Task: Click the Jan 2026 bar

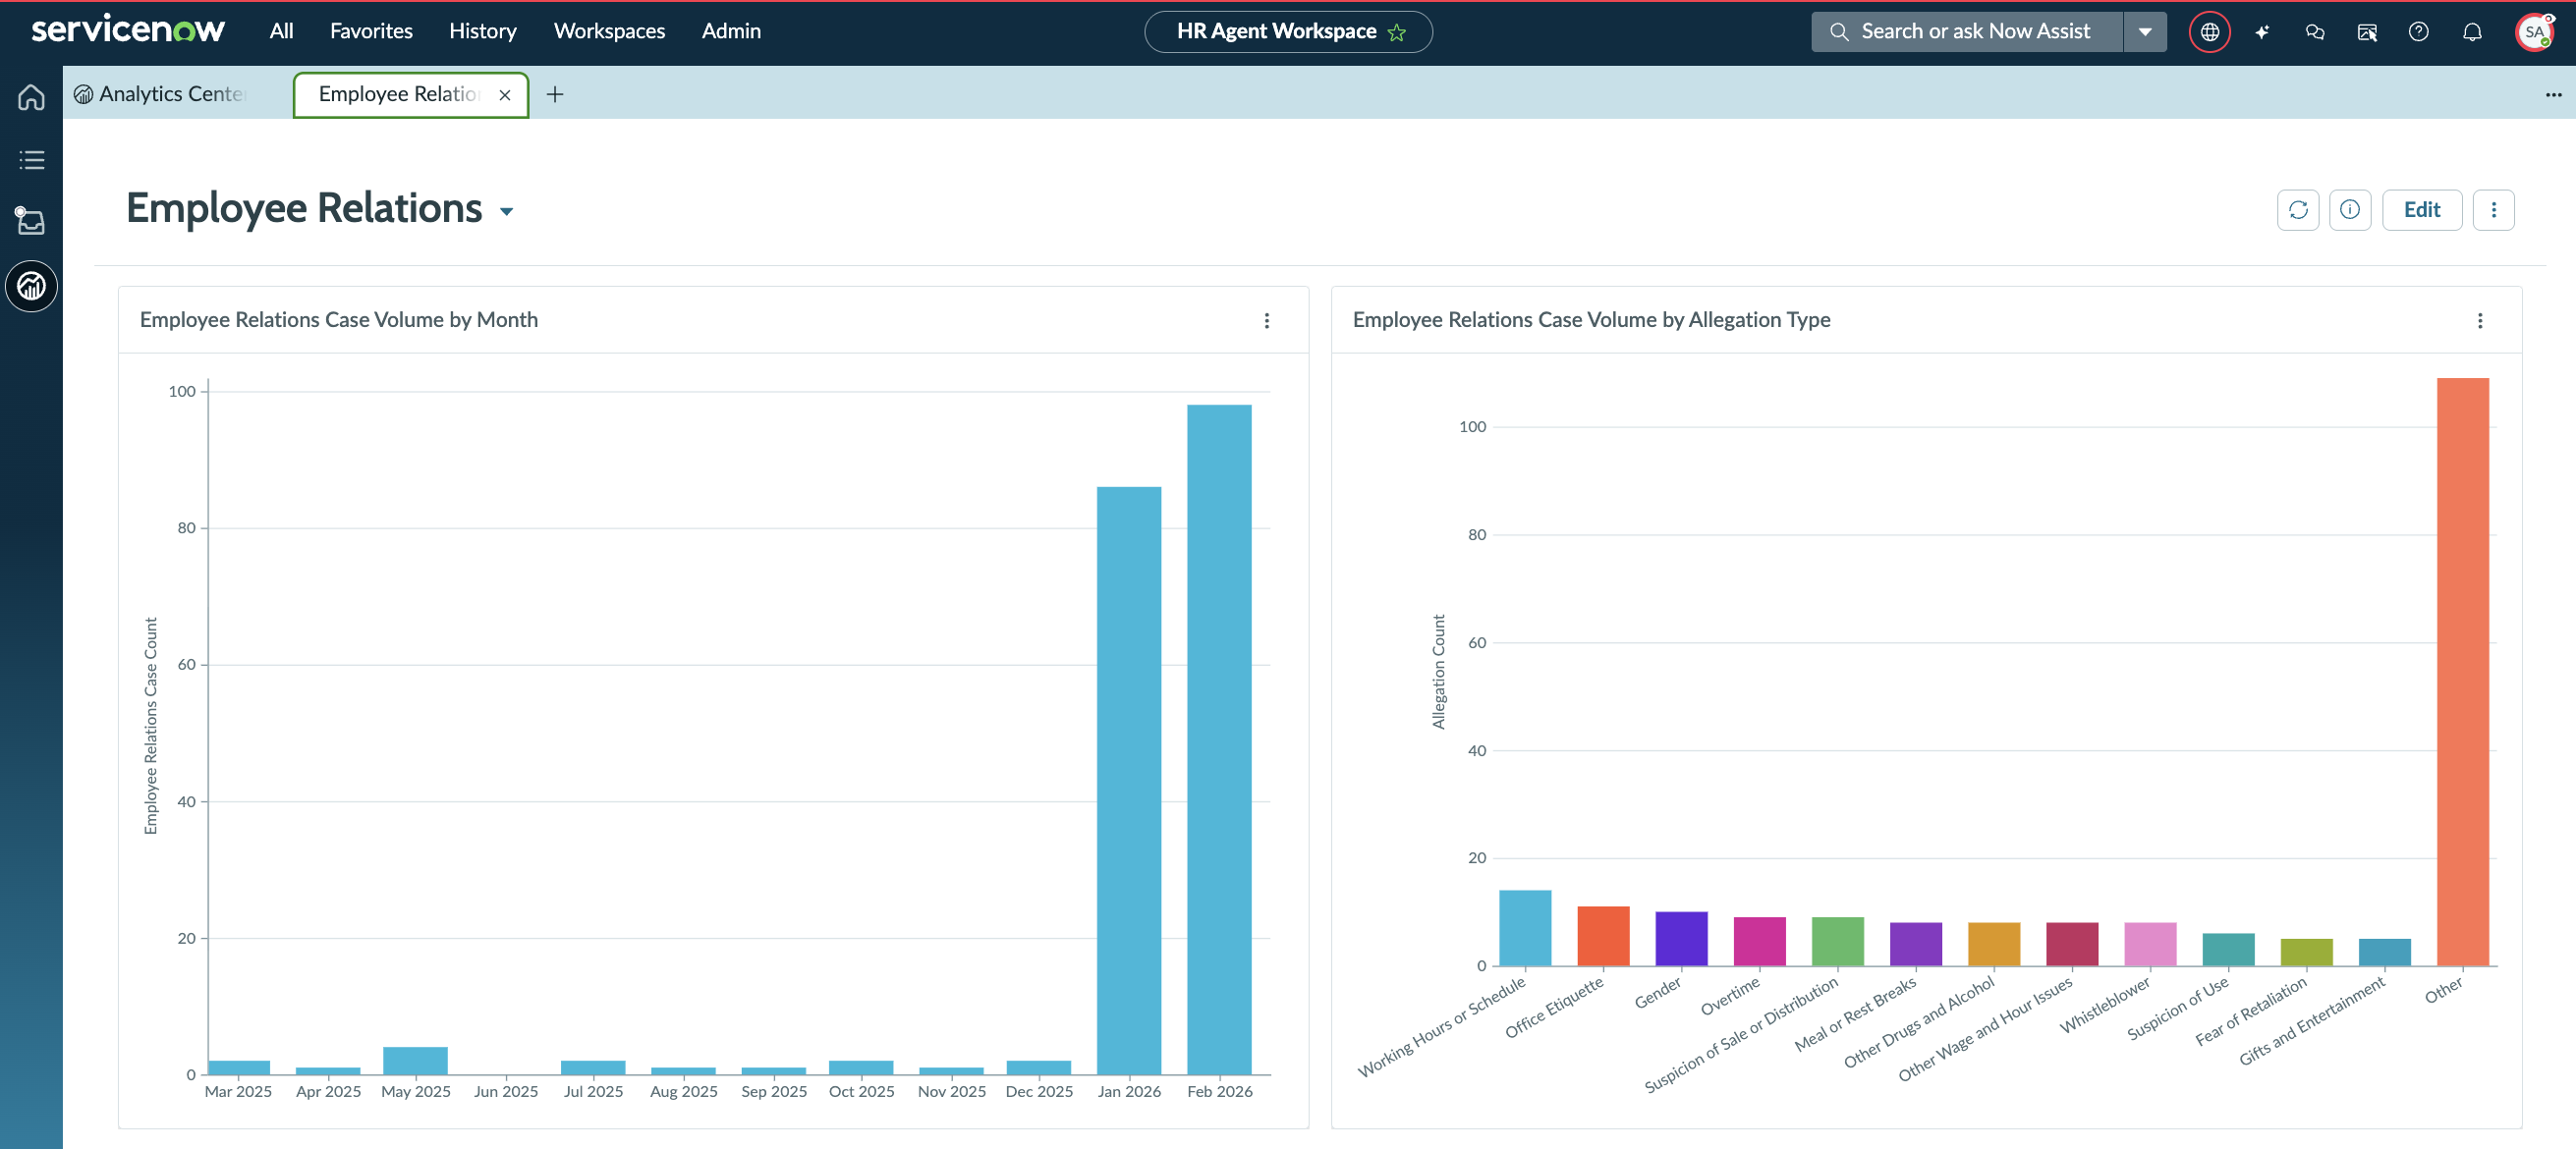Action: tap(1128, 780)
